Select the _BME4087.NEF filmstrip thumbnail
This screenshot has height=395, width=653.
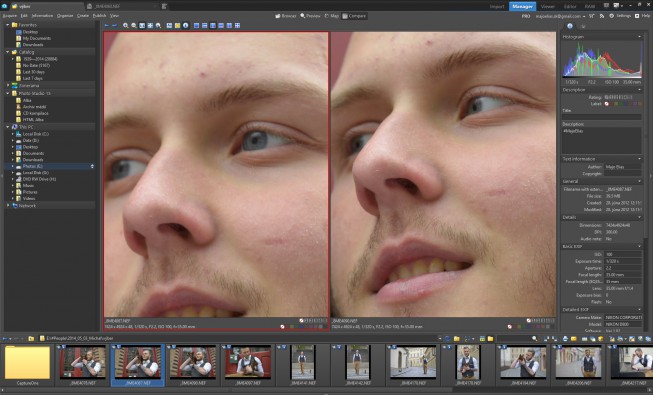point(137,365)
